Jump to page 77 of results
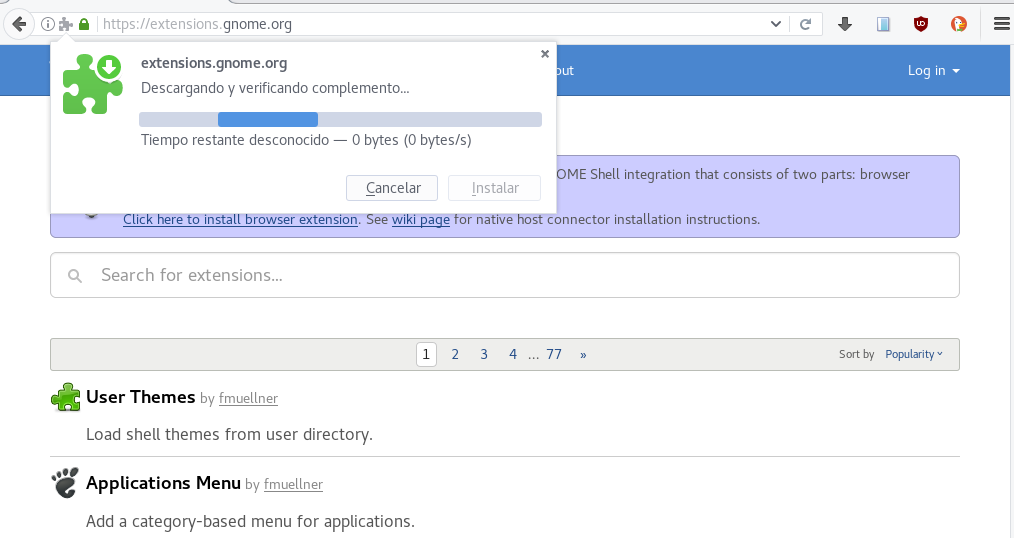This screenshot has width=1014, height=538. click(554, 354)
